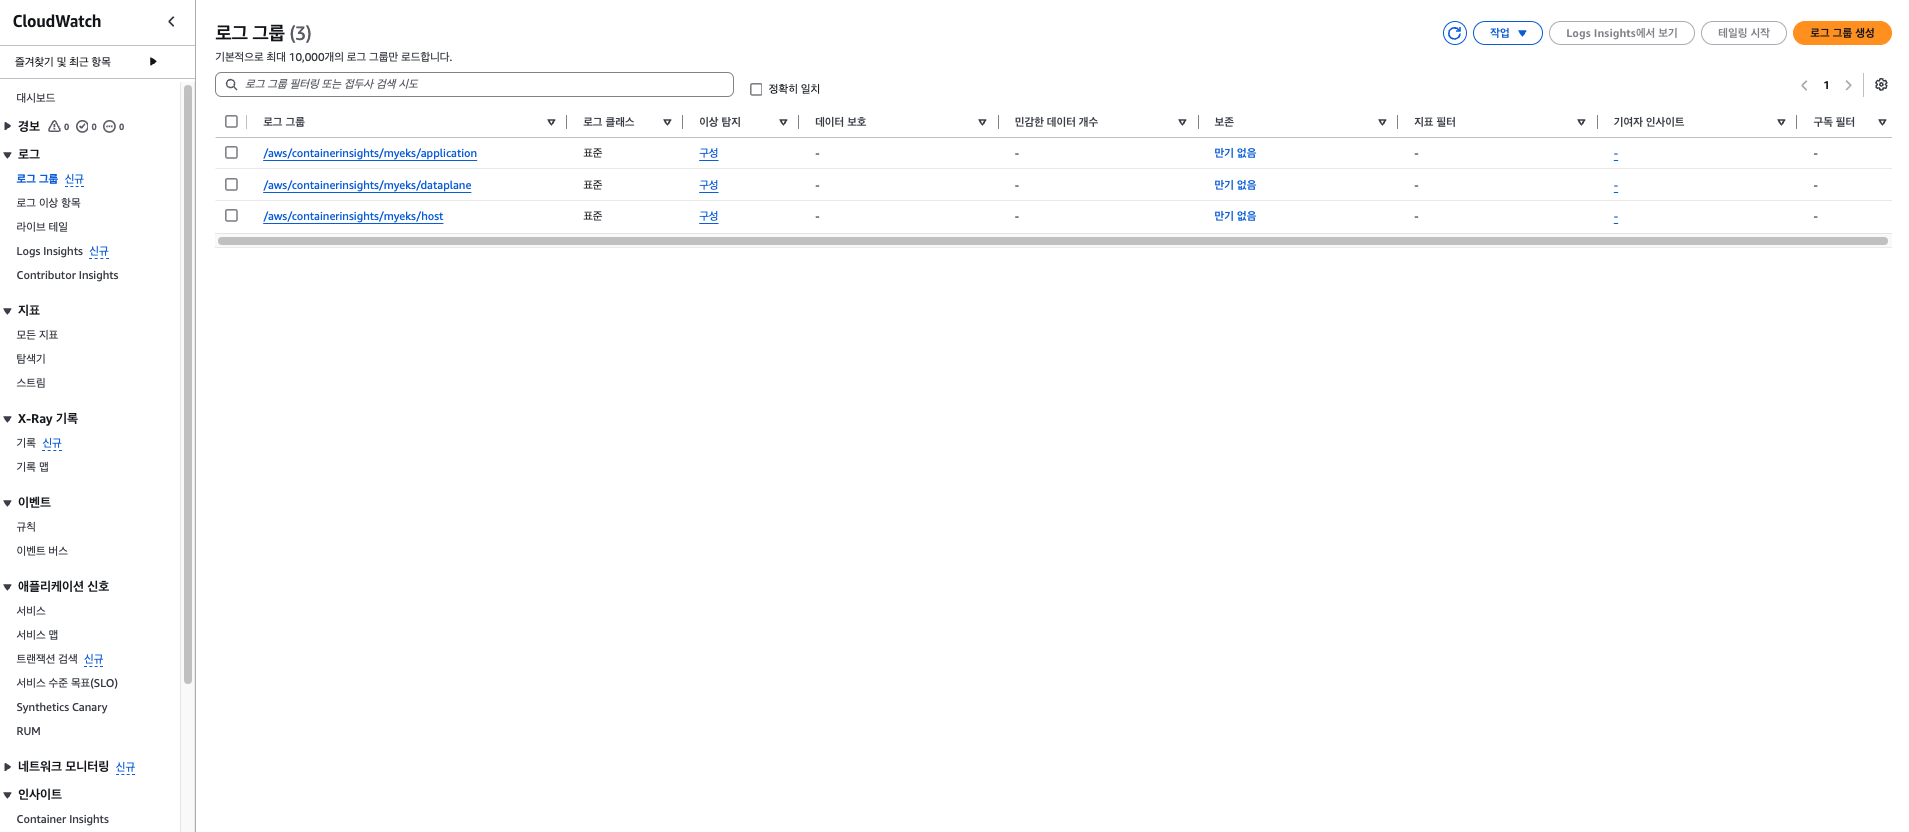Open the /aws/containerinsights/myeks/host log group
The height and width of the screenshot is (832, 1909).
353,216
